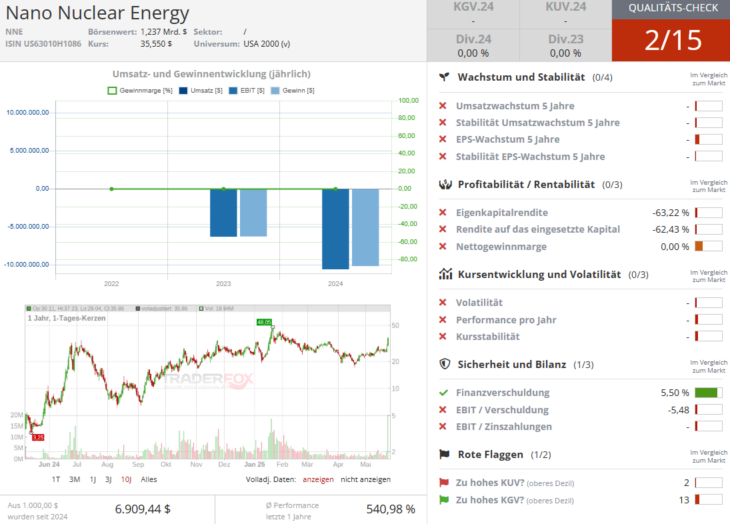The image size is (730, 524).
Task: Click the red low price marker on chart
Action: 38,437
